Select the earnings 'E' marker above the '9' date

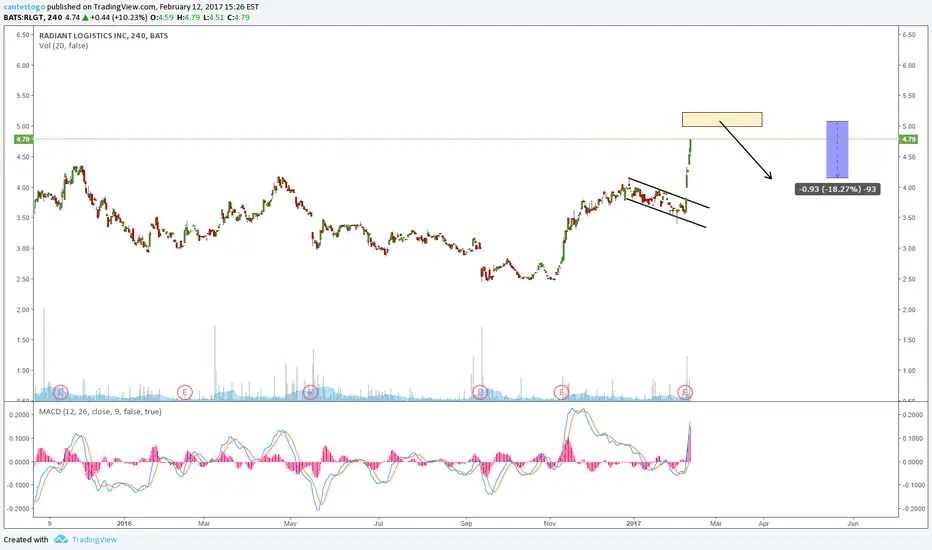click(61, 392)
